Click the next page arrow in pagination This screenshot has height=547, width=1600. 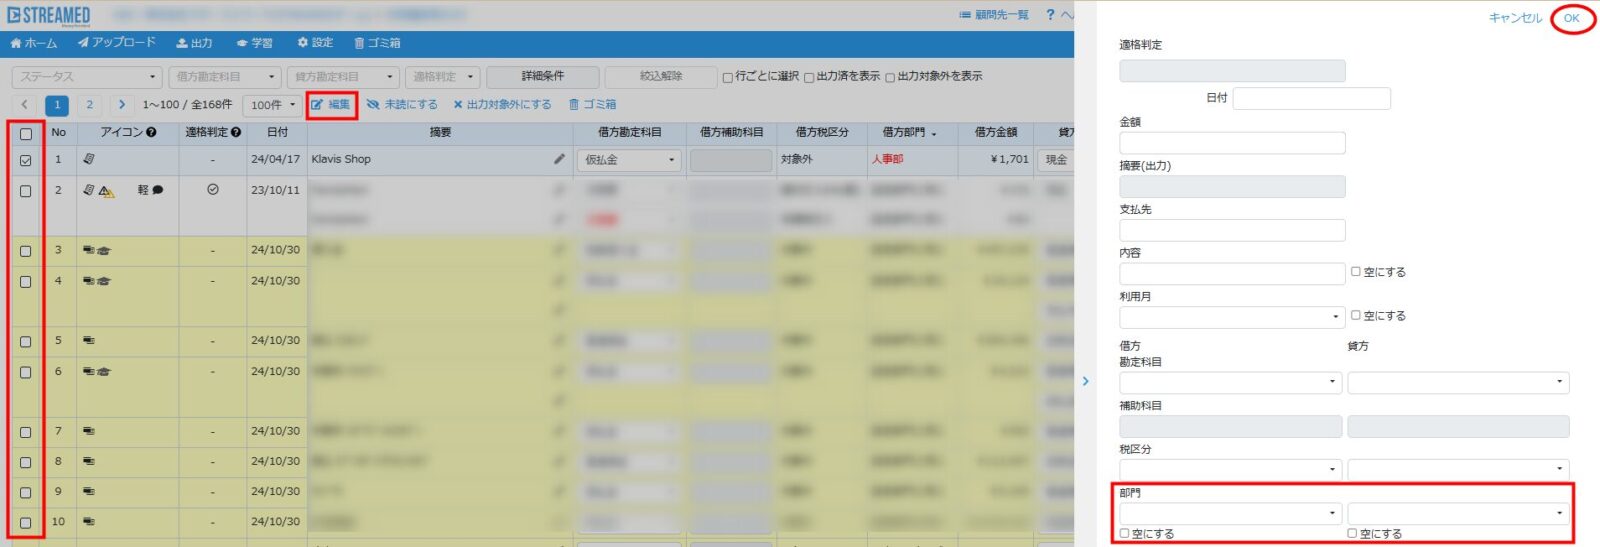tap(122, 105)
